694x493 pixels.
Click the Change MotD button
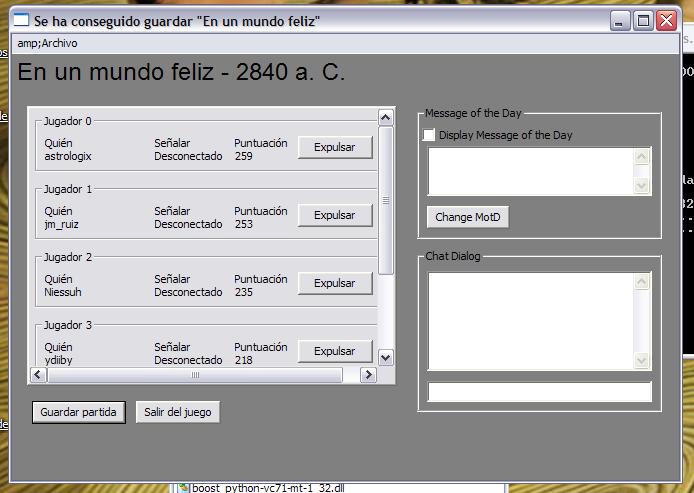[x=467, y=217]
